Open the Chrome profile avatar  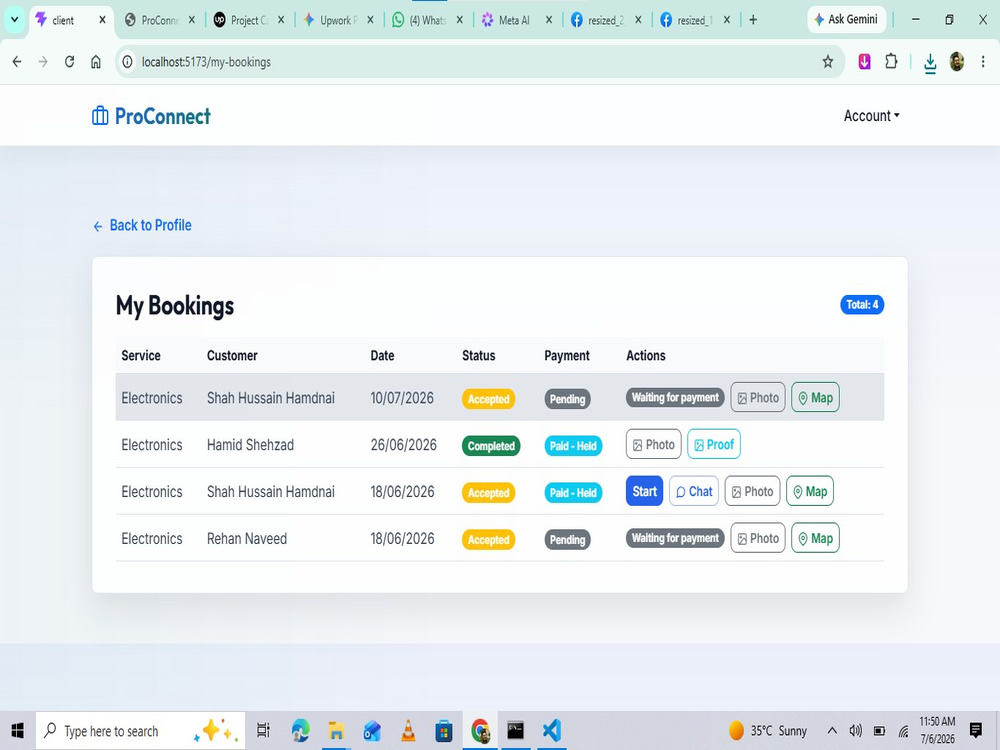click(x=957, y=62)
